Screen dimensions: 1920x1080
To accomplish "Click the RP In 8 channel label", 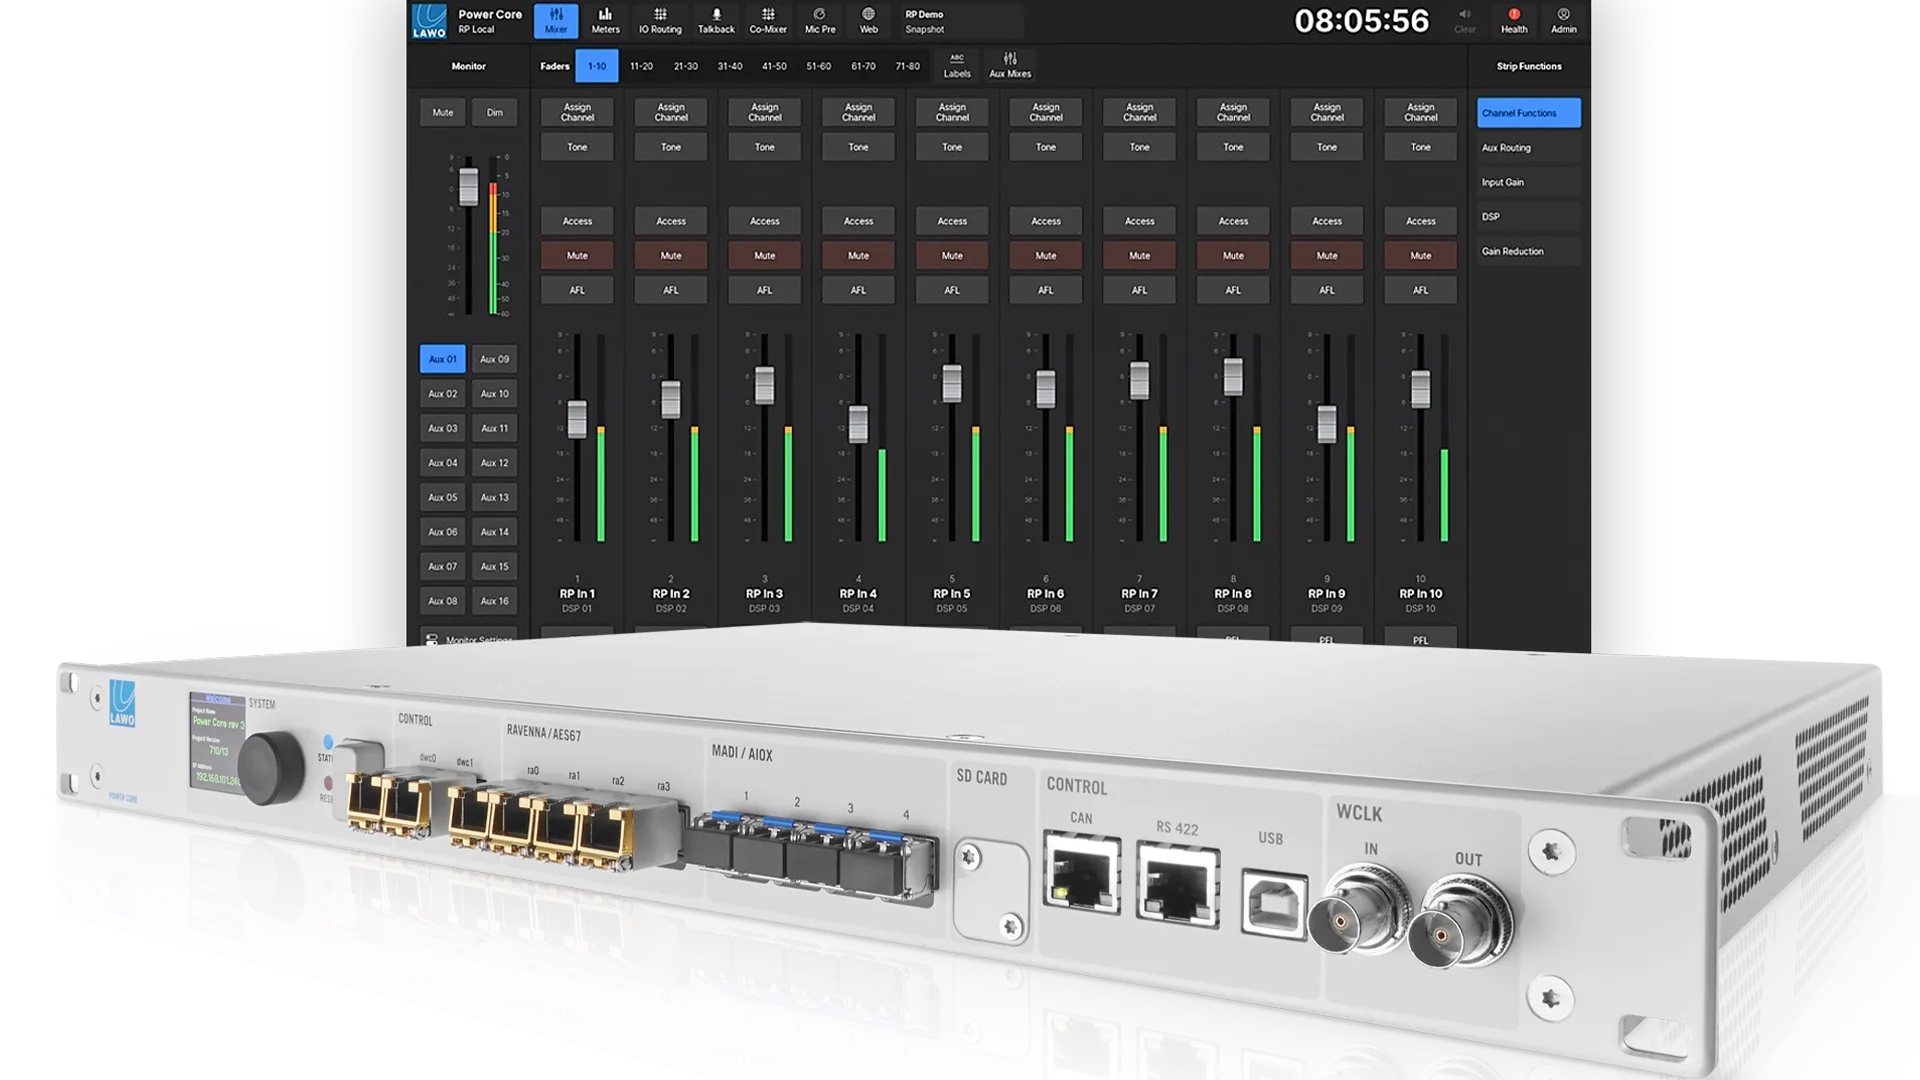I will coord(1233,594).
